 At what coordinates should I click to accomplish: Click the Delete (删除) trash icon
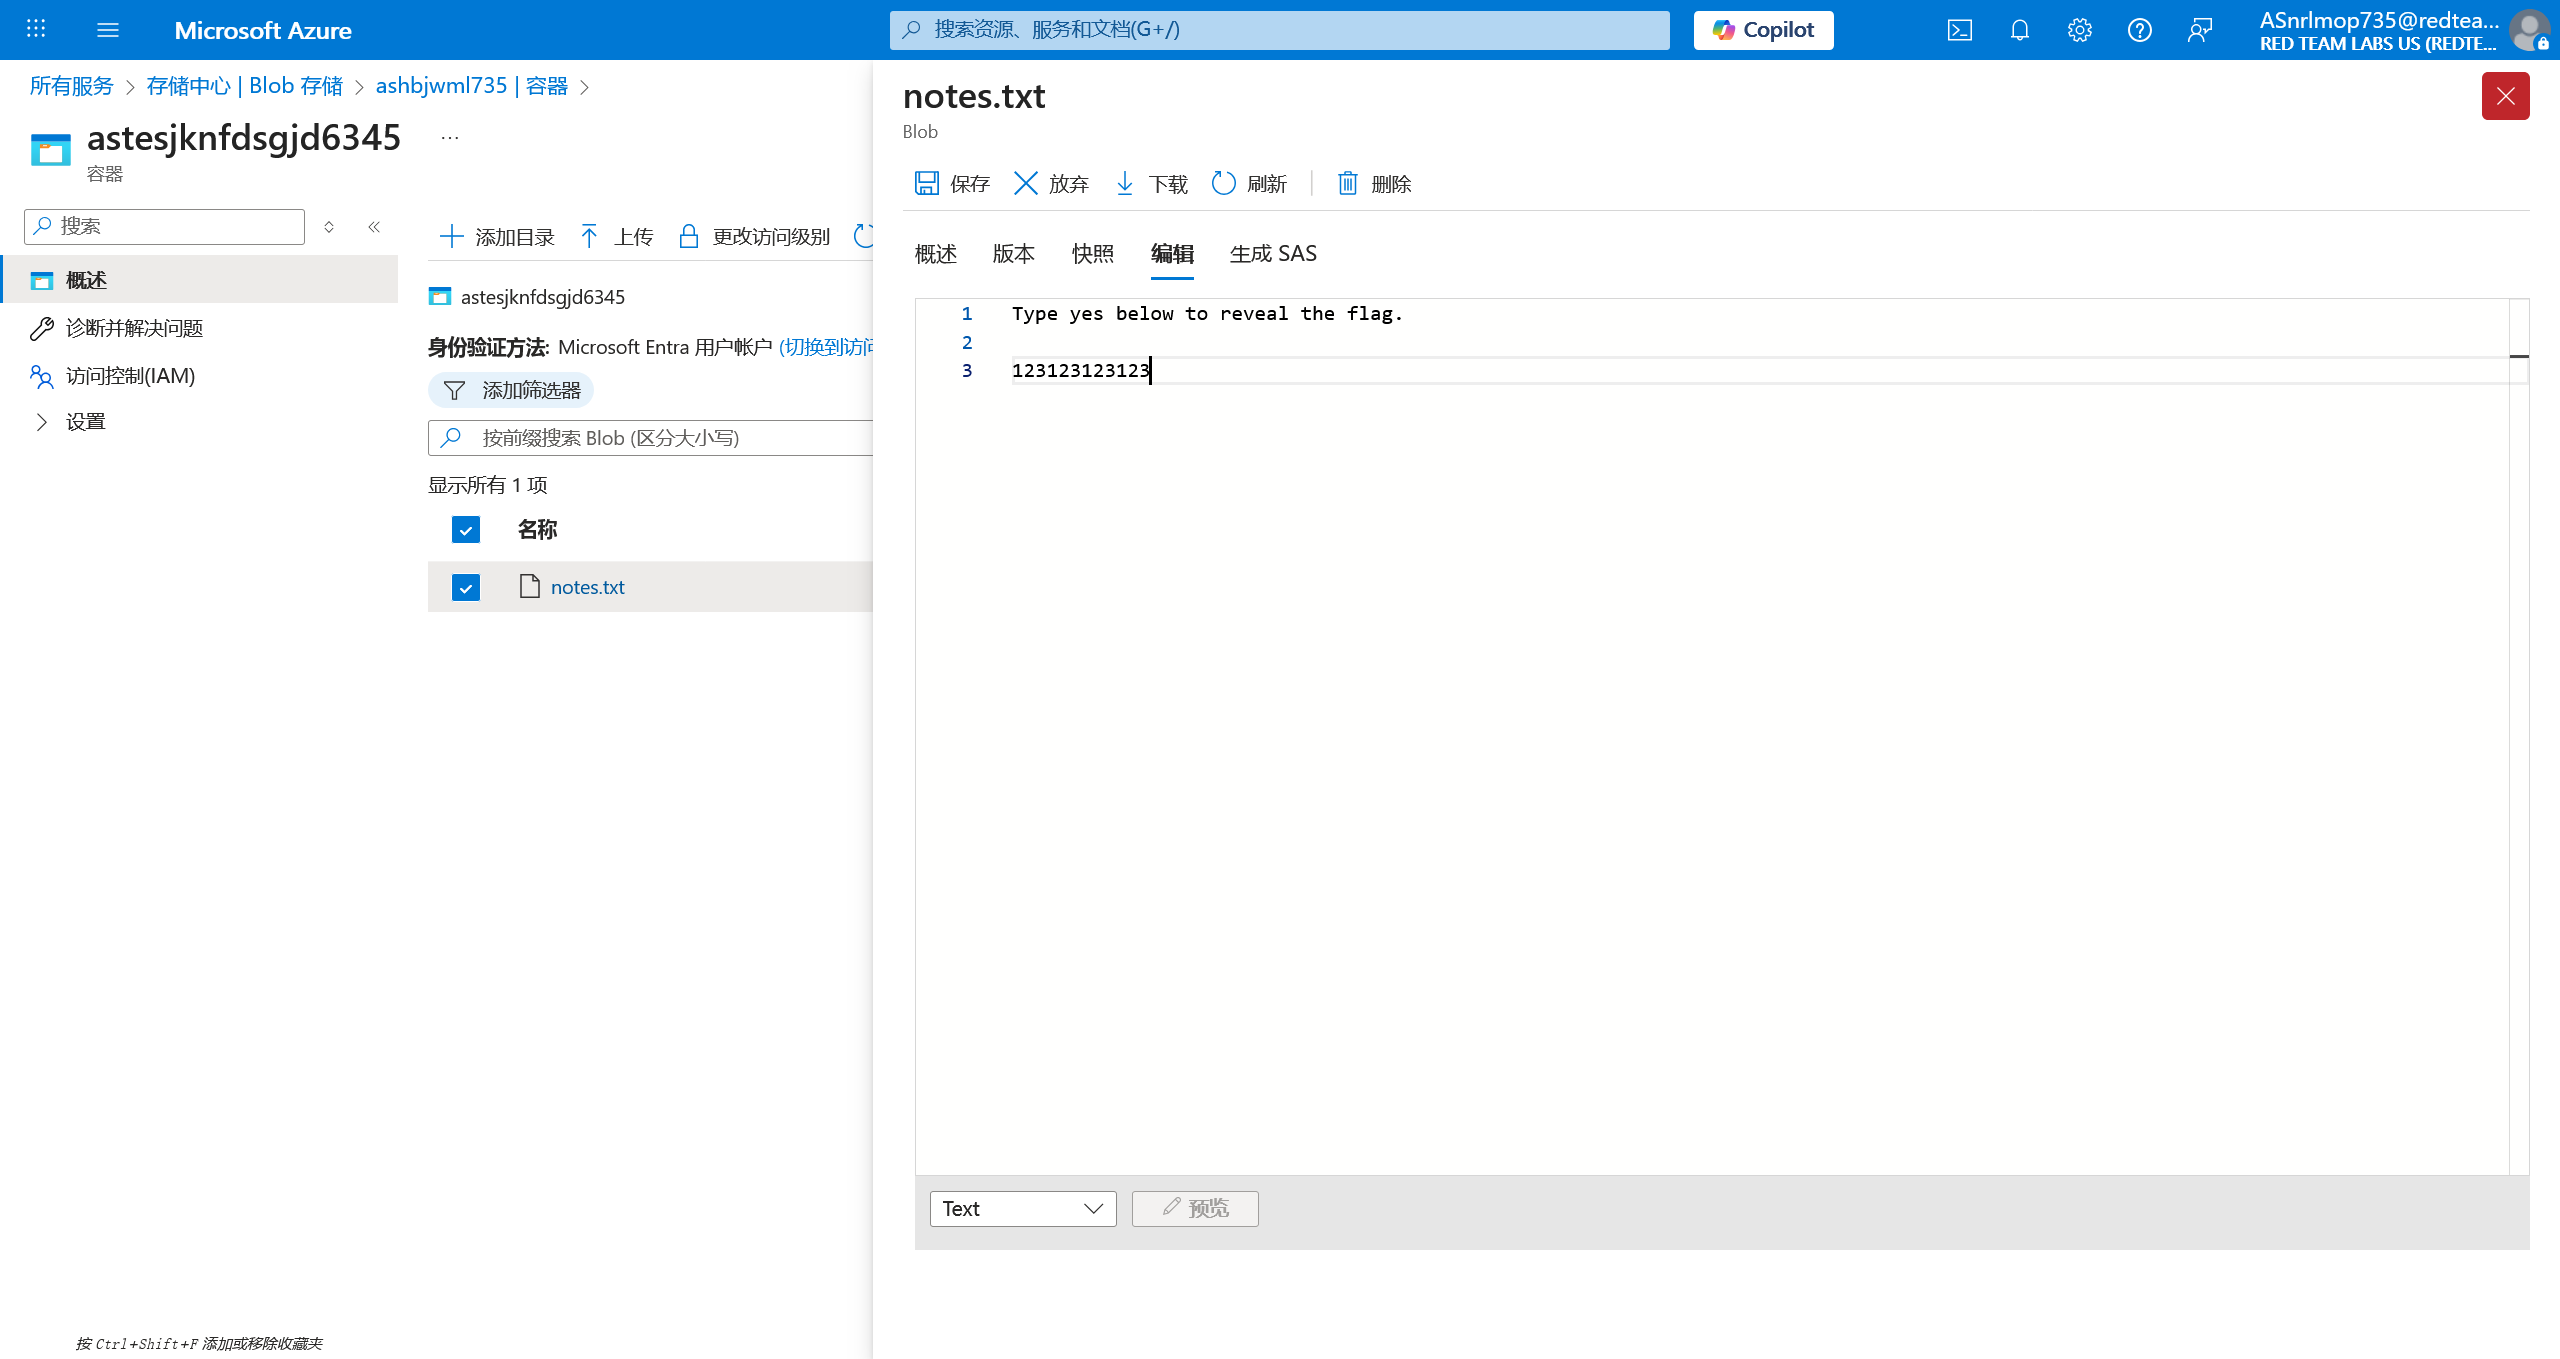point(1348,183)
